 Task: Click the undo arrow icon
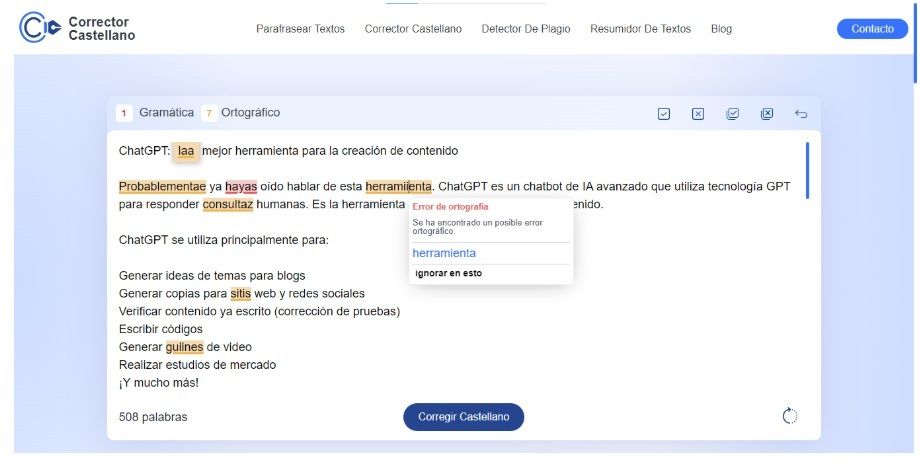801,114
